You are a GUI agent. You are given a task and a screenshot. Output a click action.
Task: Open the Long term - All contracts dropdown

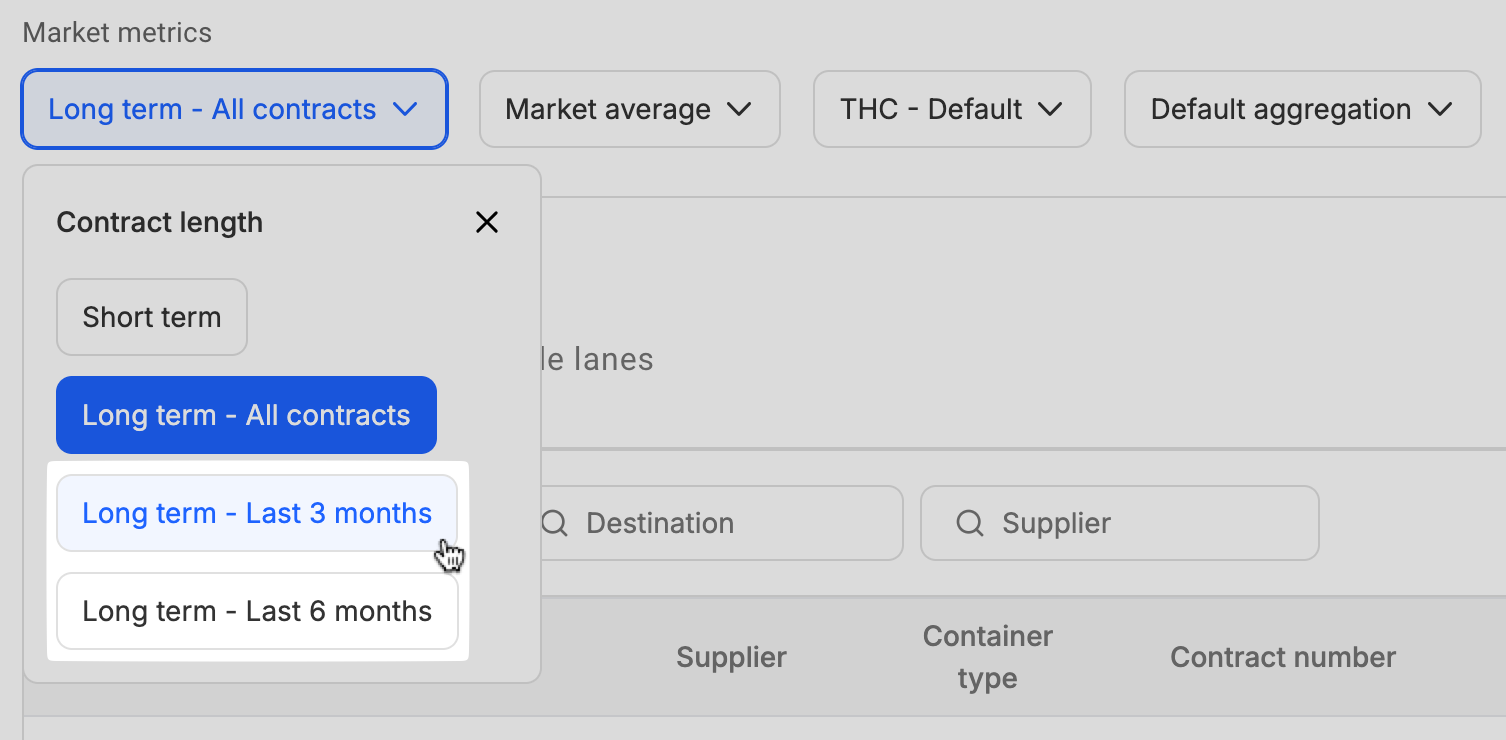(234, 109)
